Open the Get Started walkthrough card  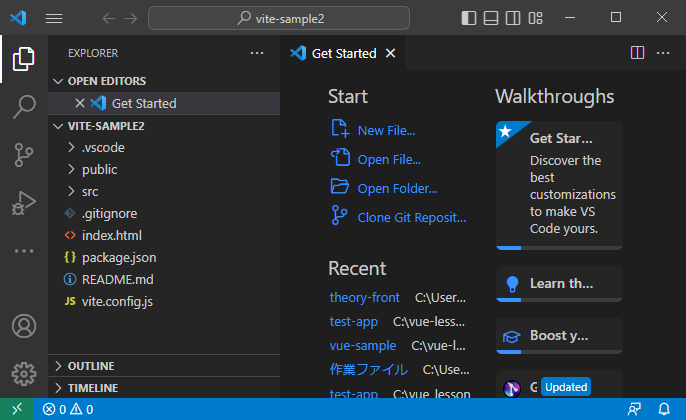coord(559,186)
